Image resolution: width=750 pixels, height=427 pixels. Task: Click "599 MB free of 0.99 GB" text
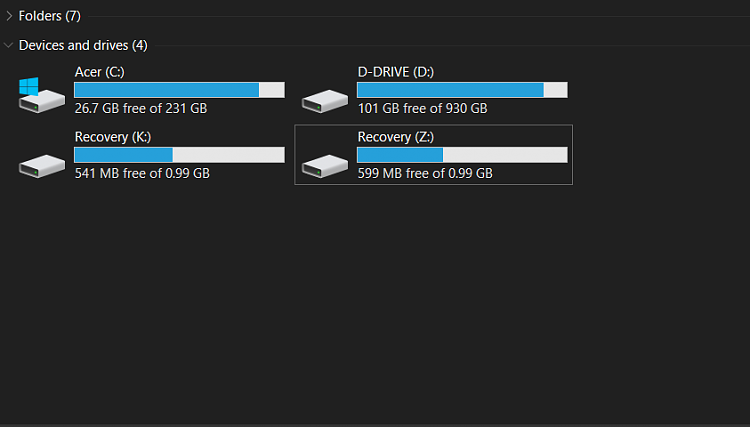425,173
